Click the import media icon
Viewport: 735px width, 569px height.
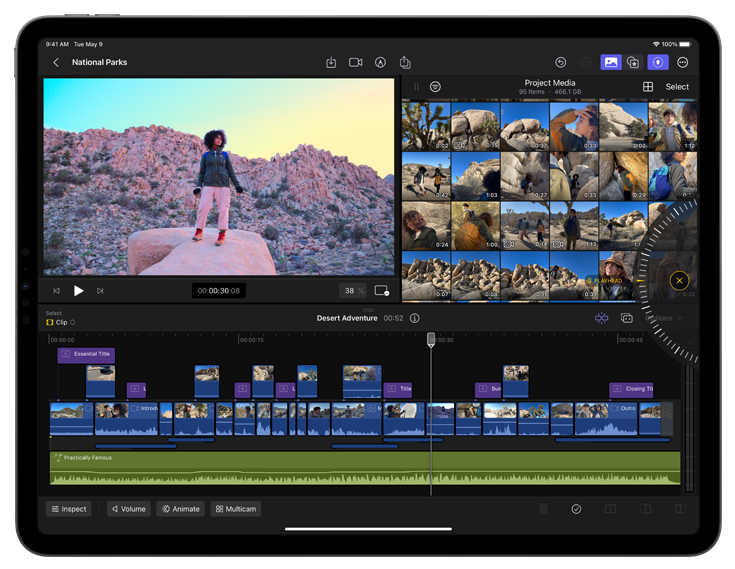(x=331, y=62)
